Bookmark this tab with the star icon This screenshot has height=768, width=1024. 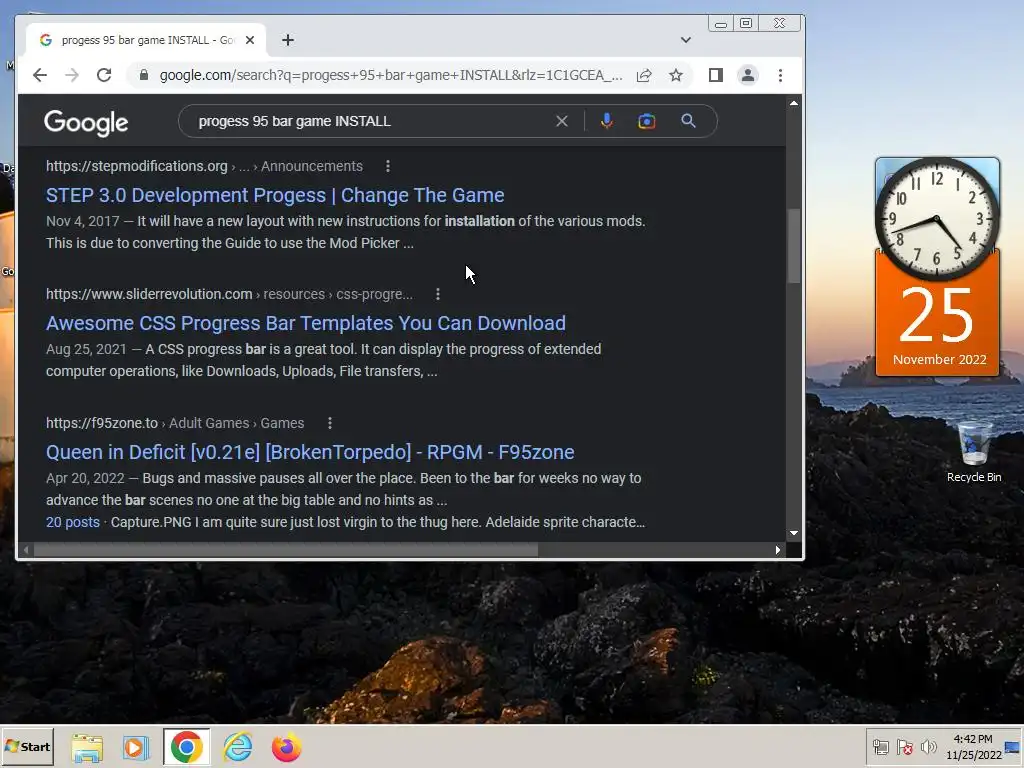coord(676,75)
